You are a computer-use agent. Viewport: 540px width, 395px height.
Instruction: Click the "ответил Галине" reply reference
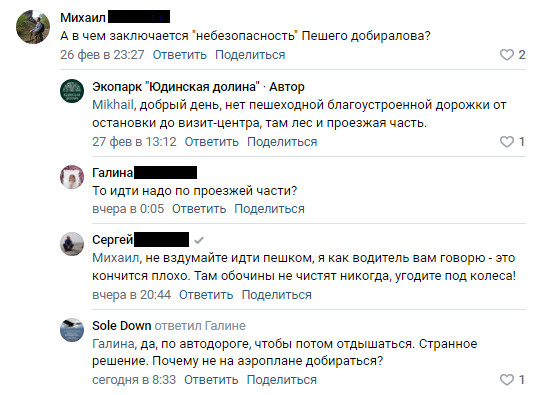[x=200, y=325]
